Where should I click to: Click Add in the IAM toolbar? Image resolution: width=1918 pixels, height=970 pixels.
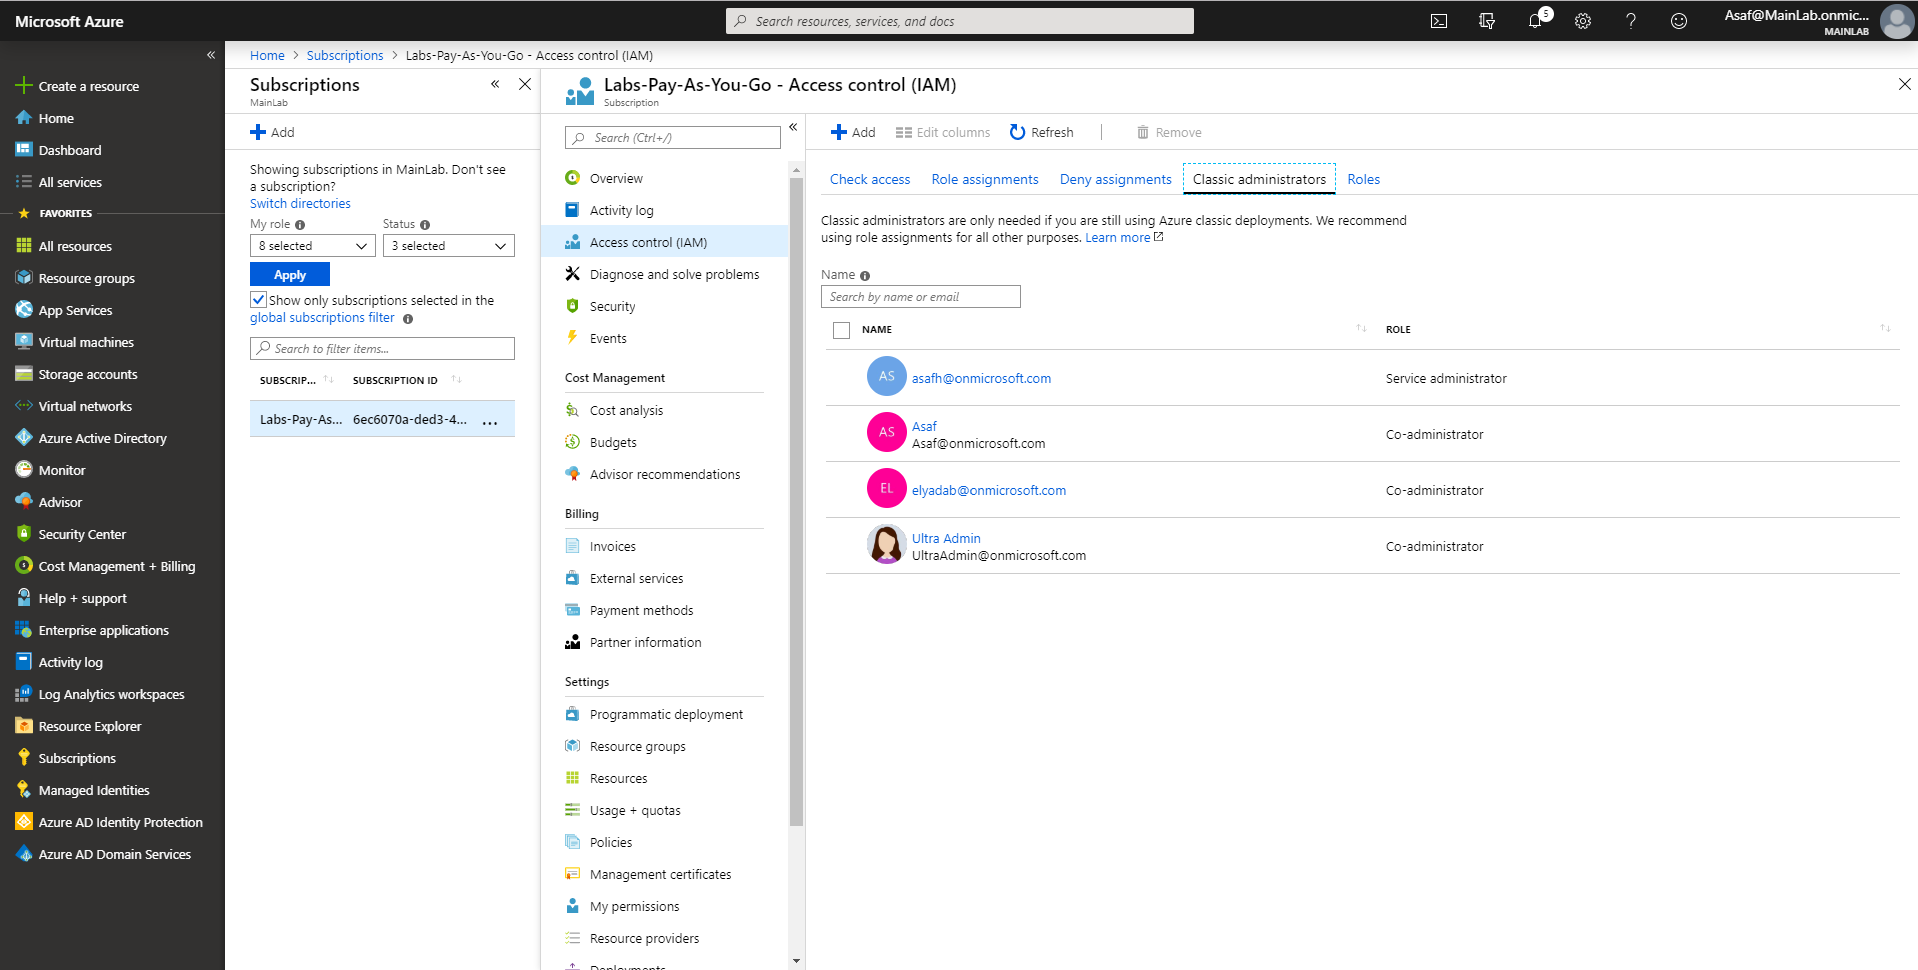[853, 132]
